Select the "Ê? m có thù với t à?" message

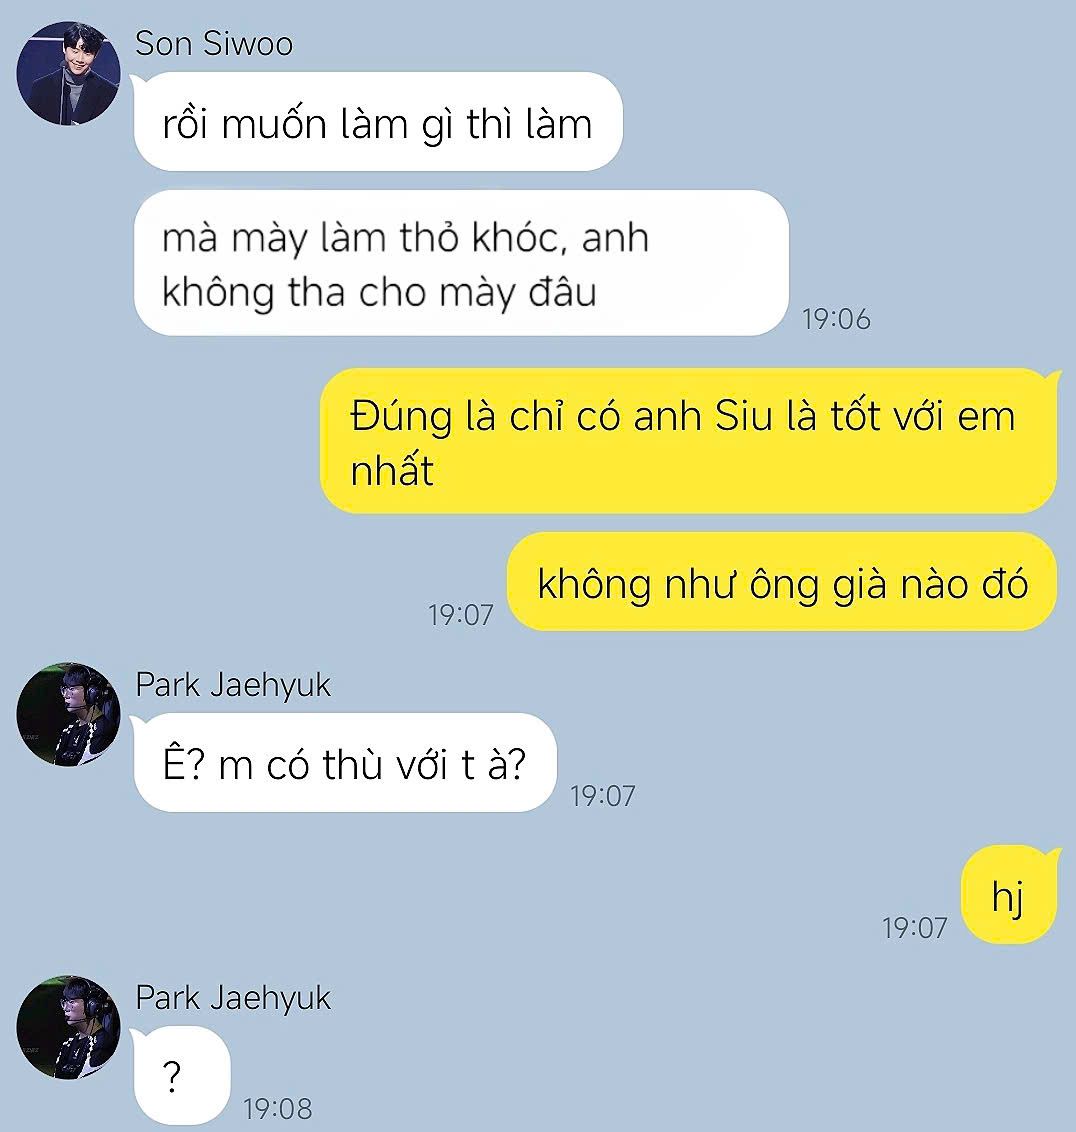click(345, 763)
